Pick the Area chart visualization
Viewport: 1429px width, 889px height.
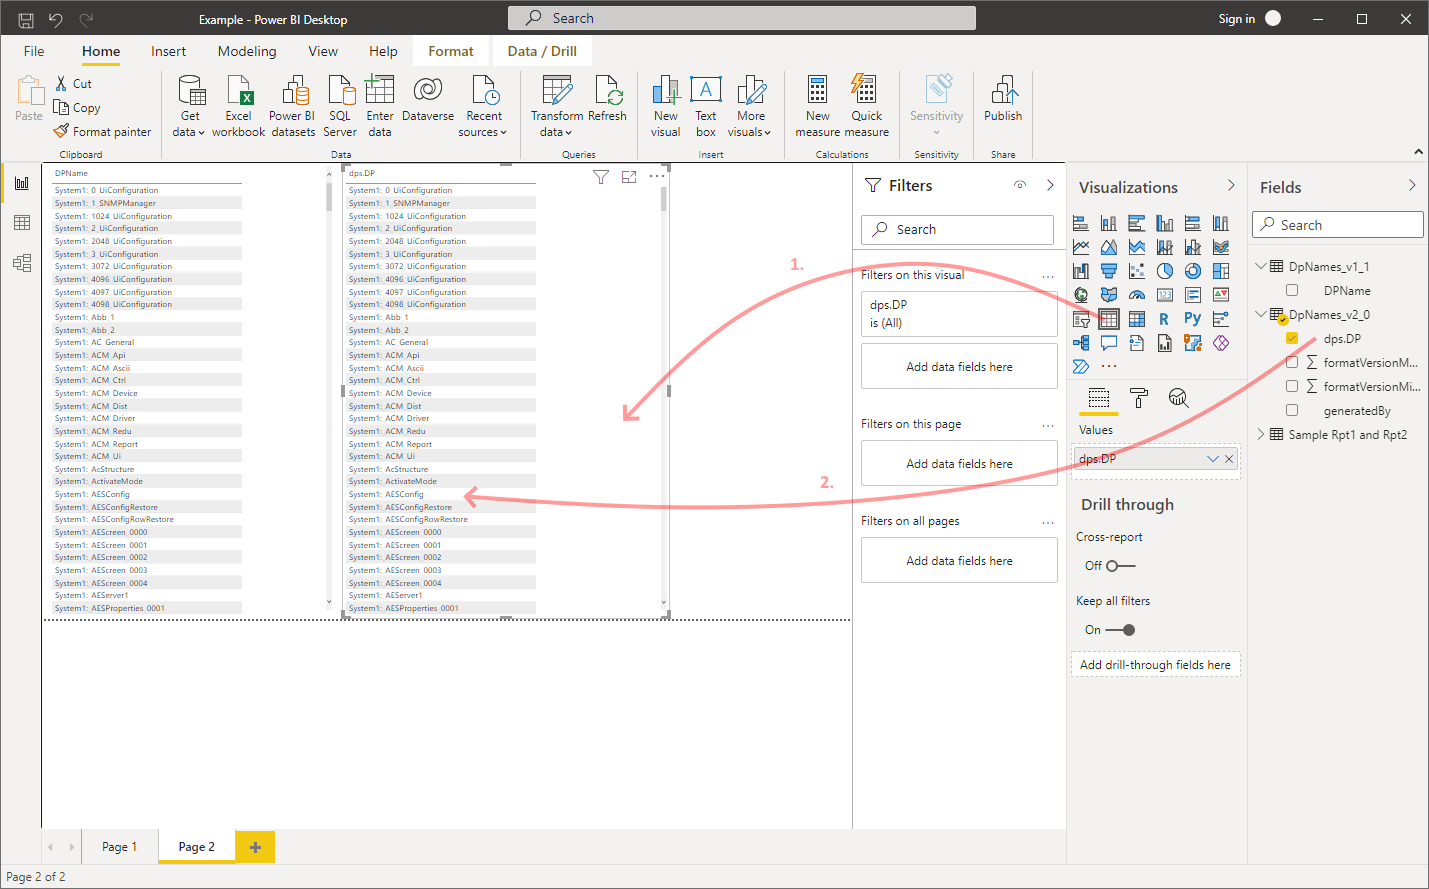click(x=1109, y=247)
